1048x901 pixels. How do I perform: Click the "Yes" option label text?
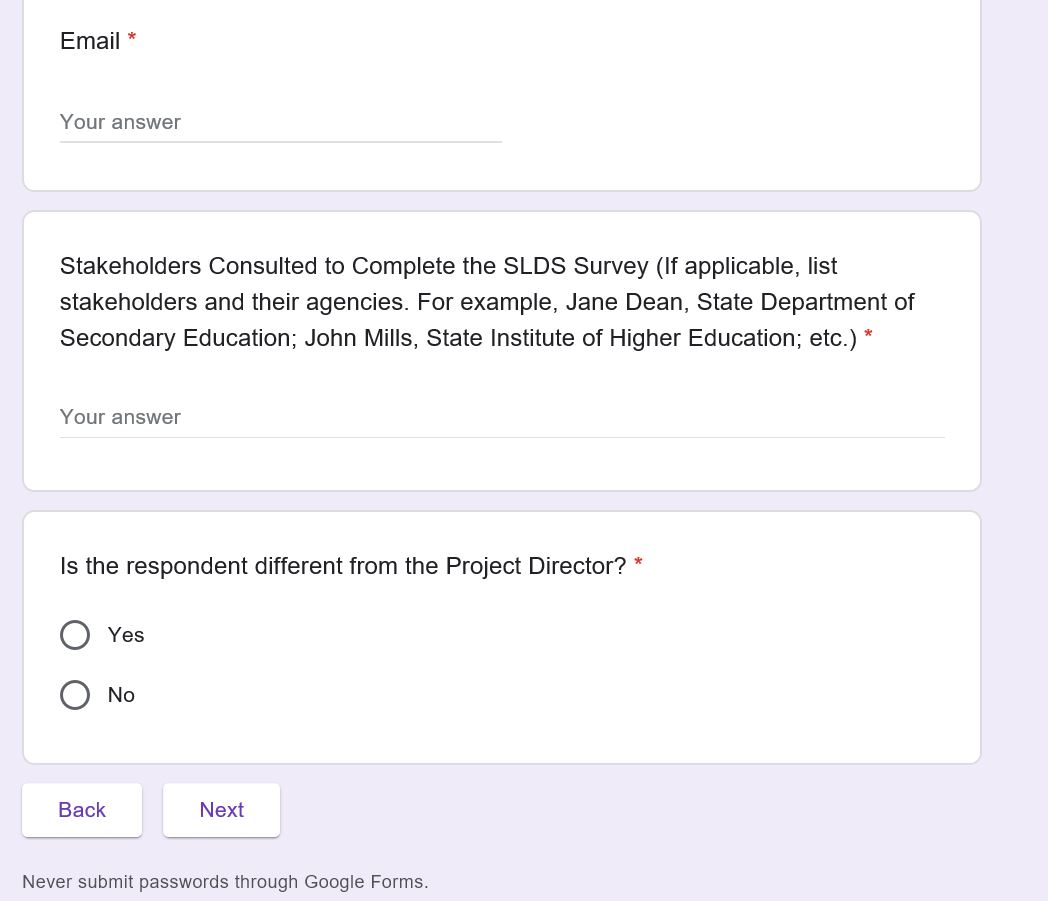[126, 635]
